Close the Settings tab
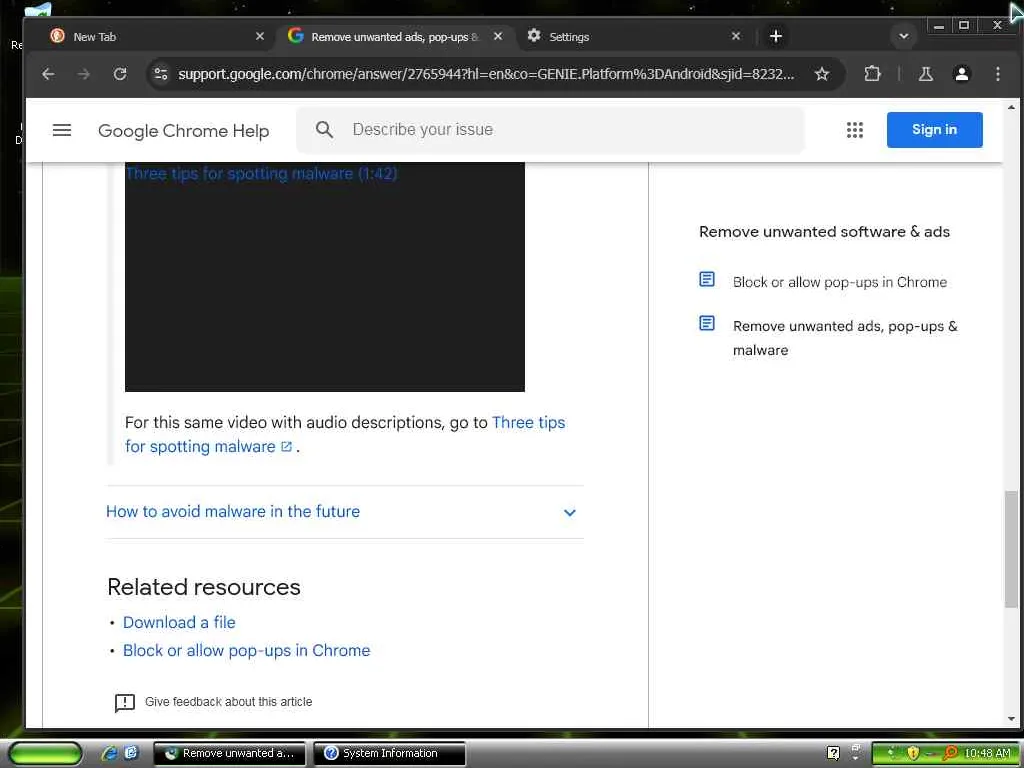 pos(735,37)
